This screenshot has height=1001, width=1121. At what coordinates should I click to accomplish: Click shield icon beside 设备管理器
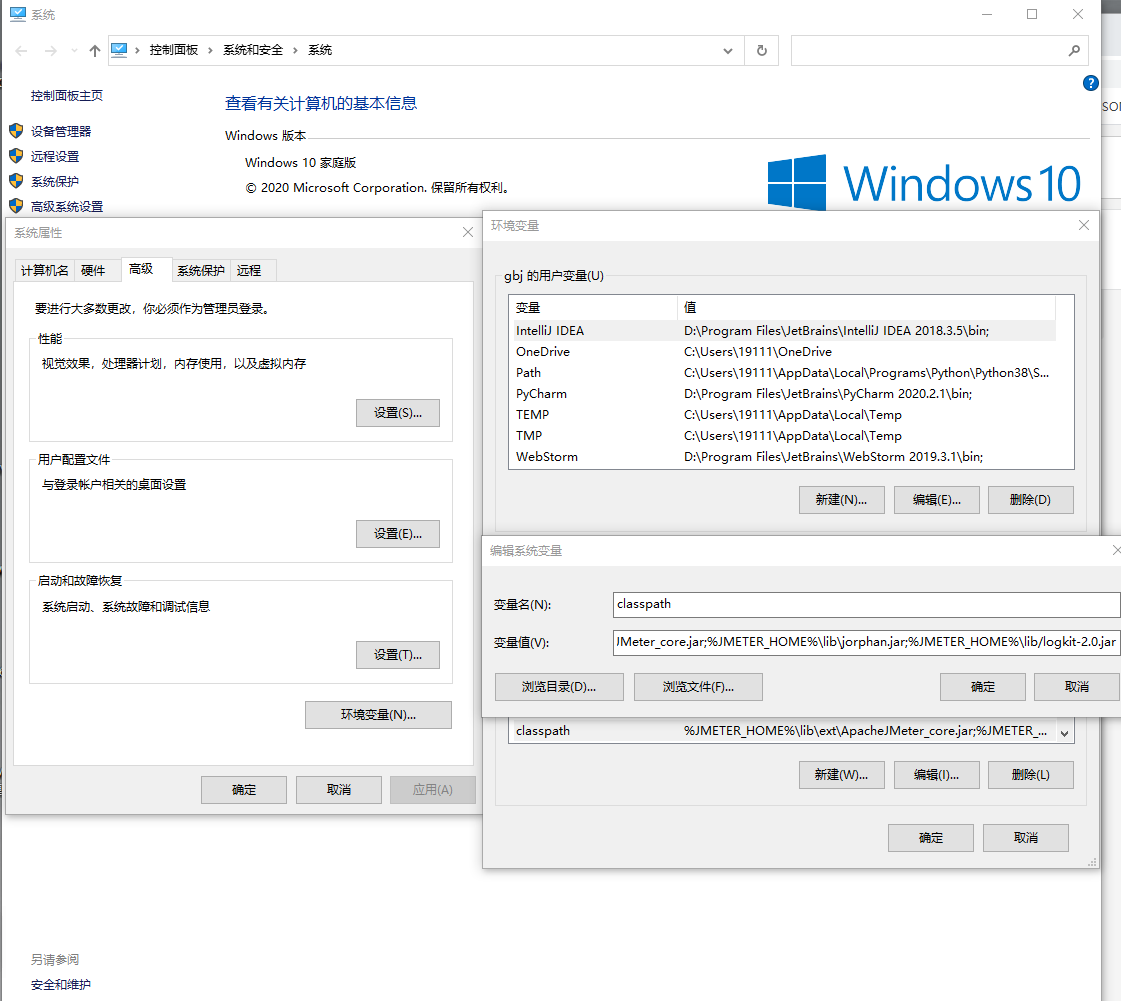[16, 131]
